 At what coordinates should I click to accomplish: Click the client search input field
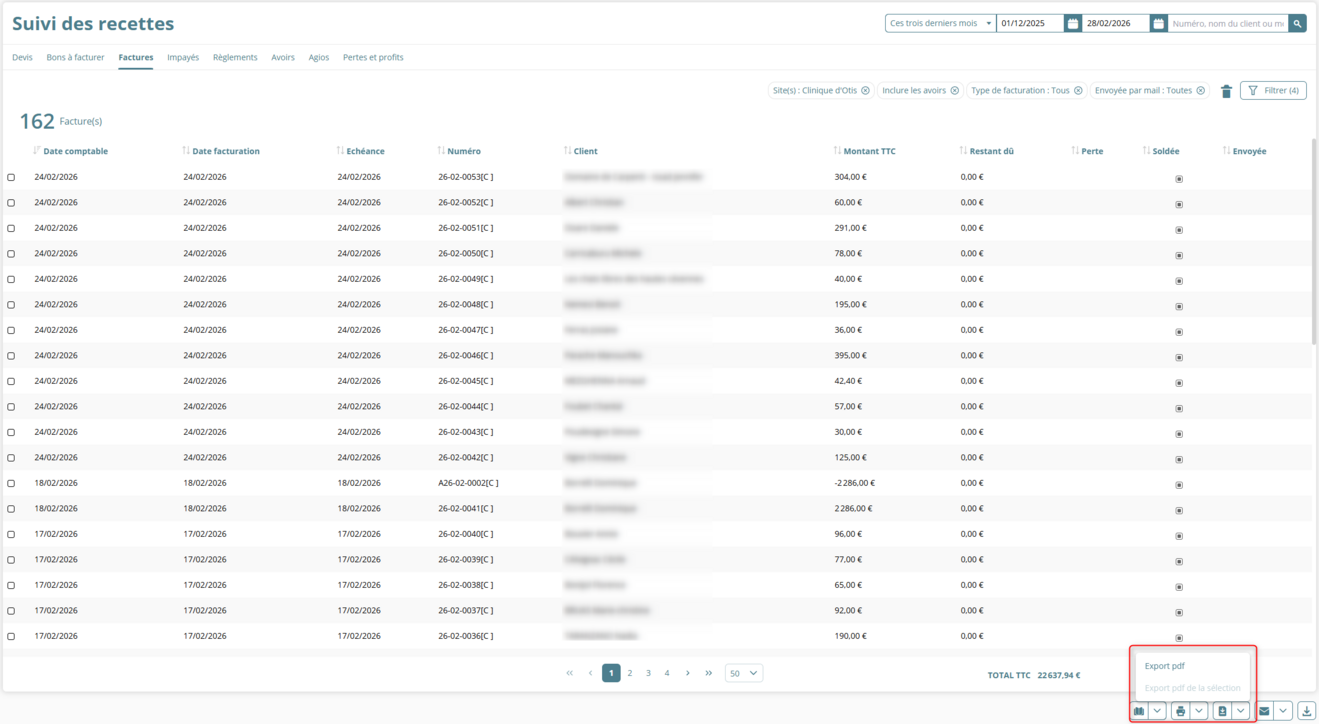pyautogui.click(x=1227, y=23)
